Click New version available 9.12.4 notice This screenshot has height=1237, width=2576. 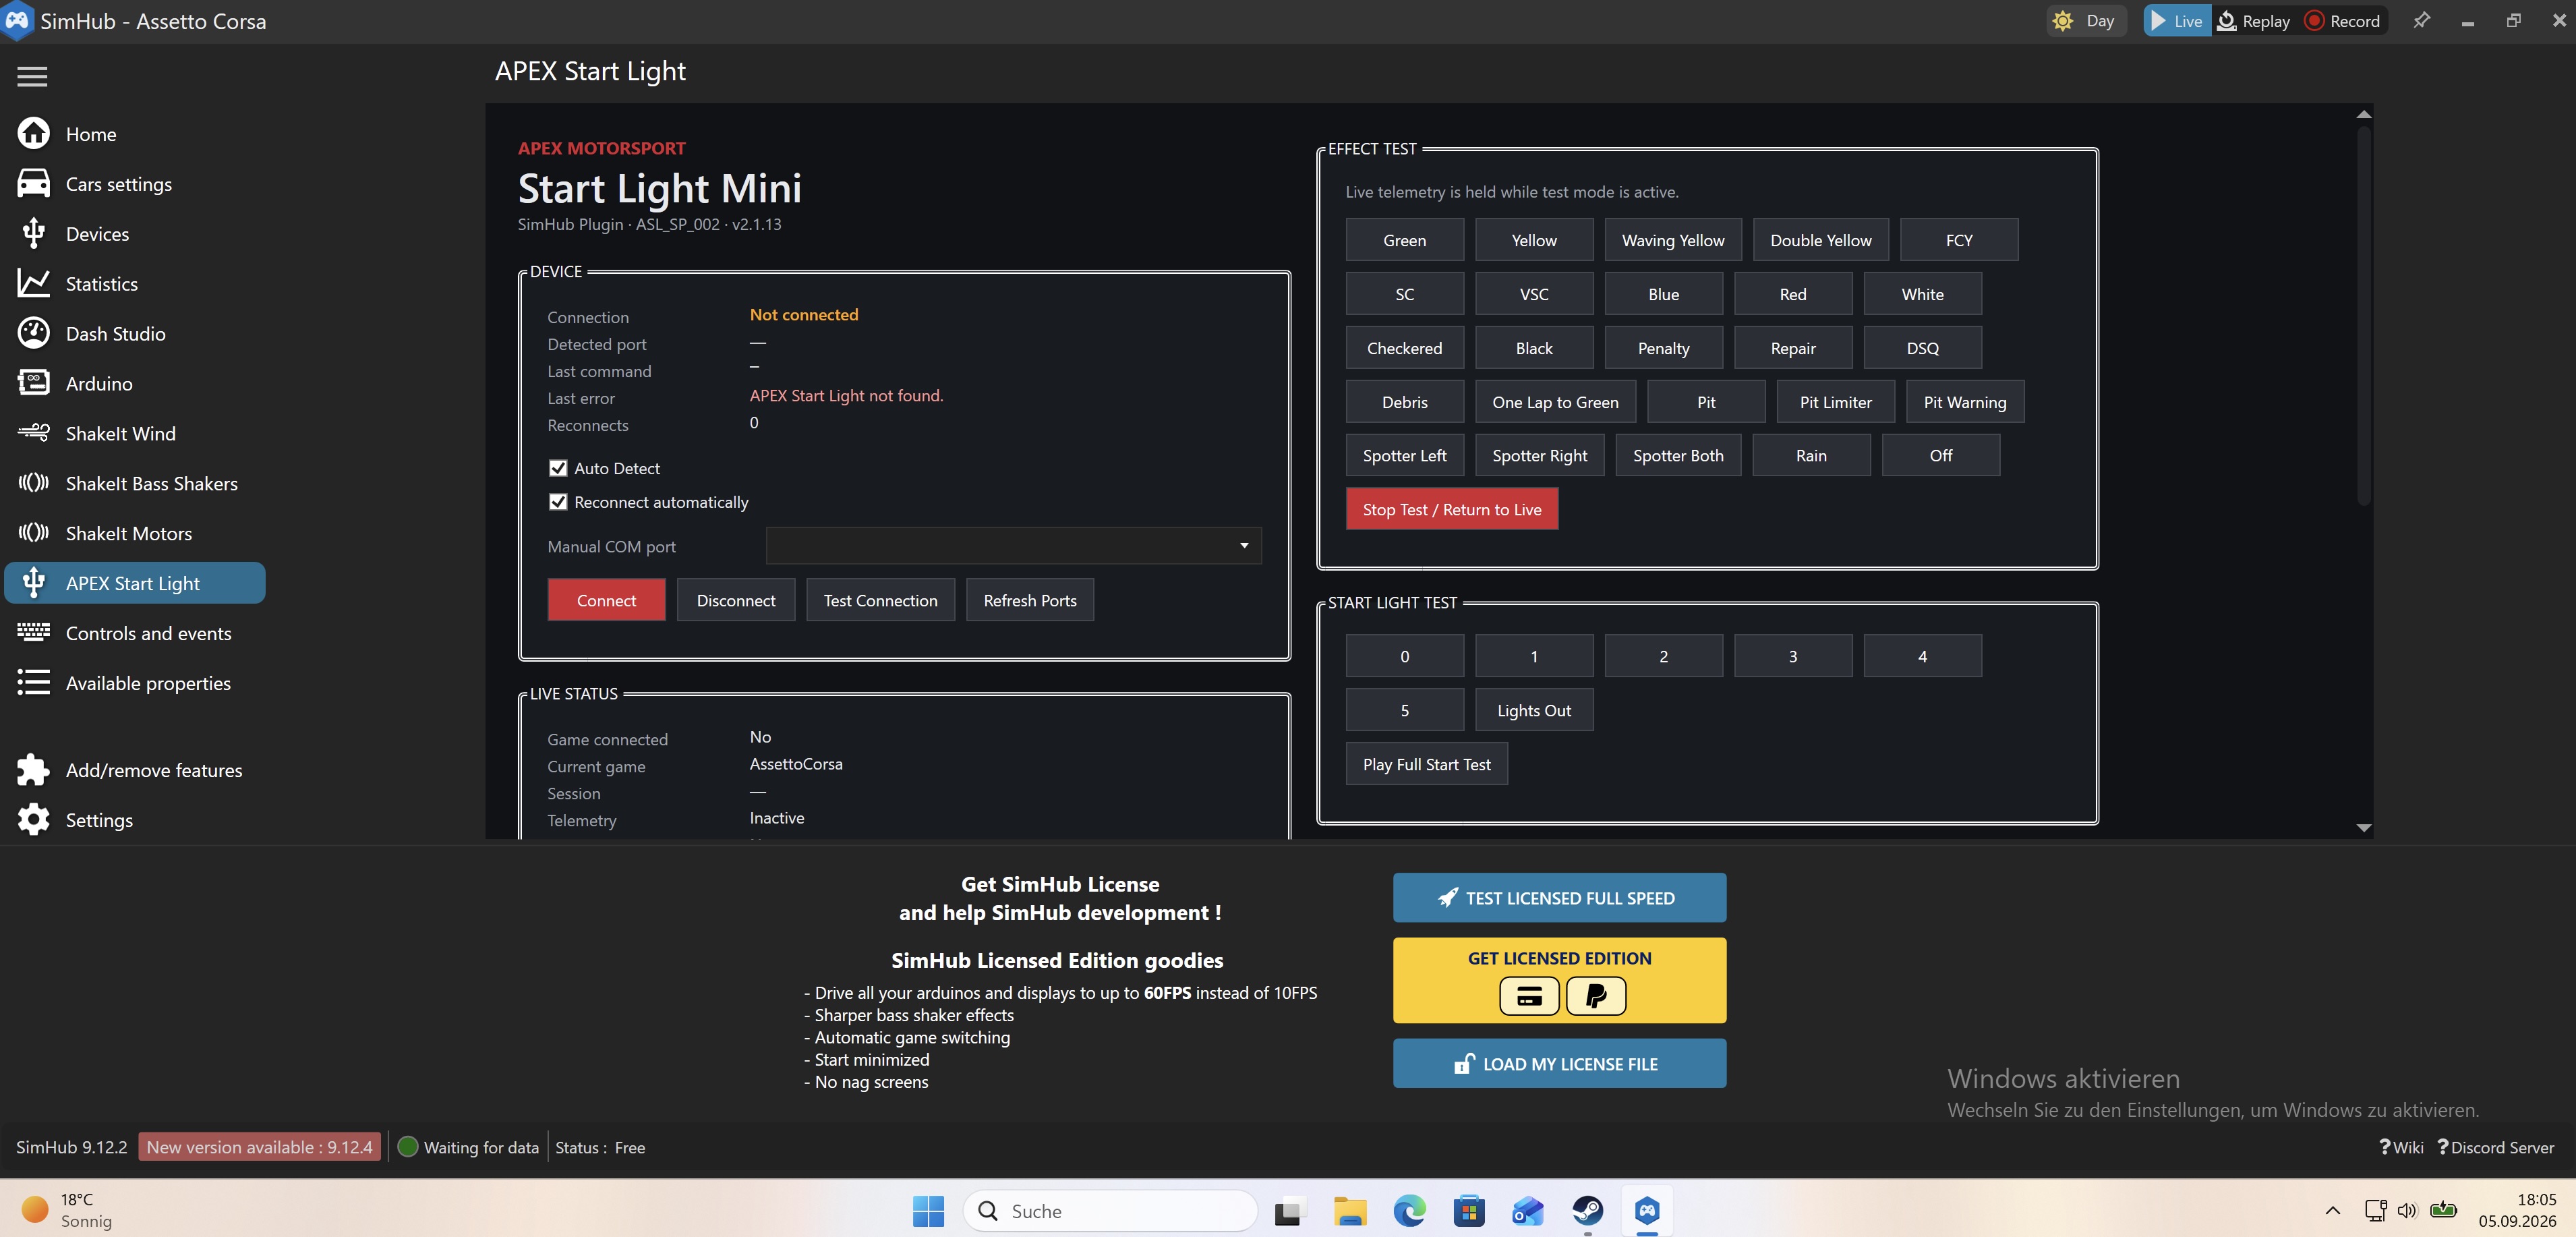(x=259, y=1147)
